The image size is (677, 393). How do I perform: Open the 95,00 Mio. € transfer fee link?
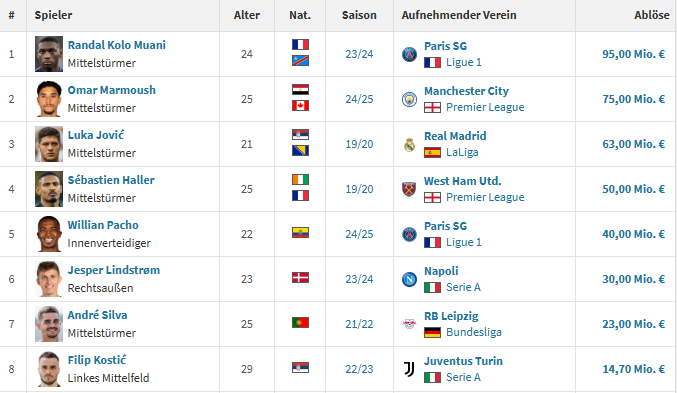point(633,54)
